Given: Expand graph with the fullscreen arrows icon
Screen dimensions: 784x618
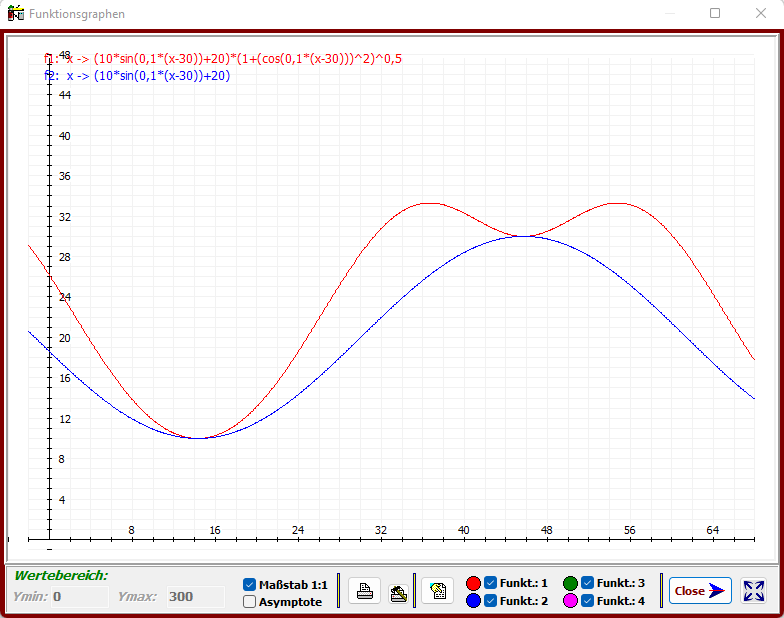Looking at the screenshot, I should coord(754,591).
